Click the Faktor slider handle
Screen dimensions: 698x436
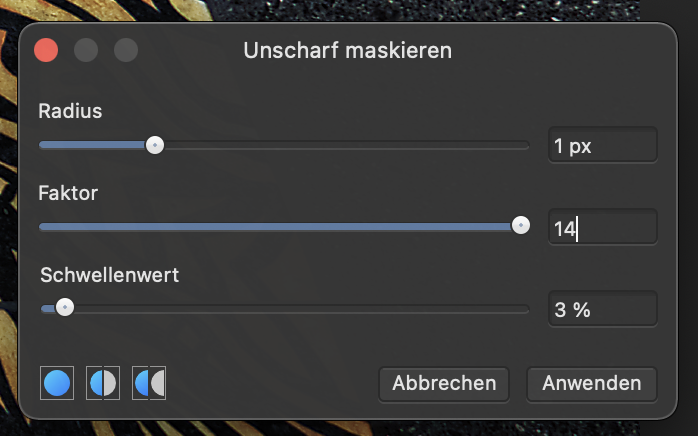[x=521, y=225]
